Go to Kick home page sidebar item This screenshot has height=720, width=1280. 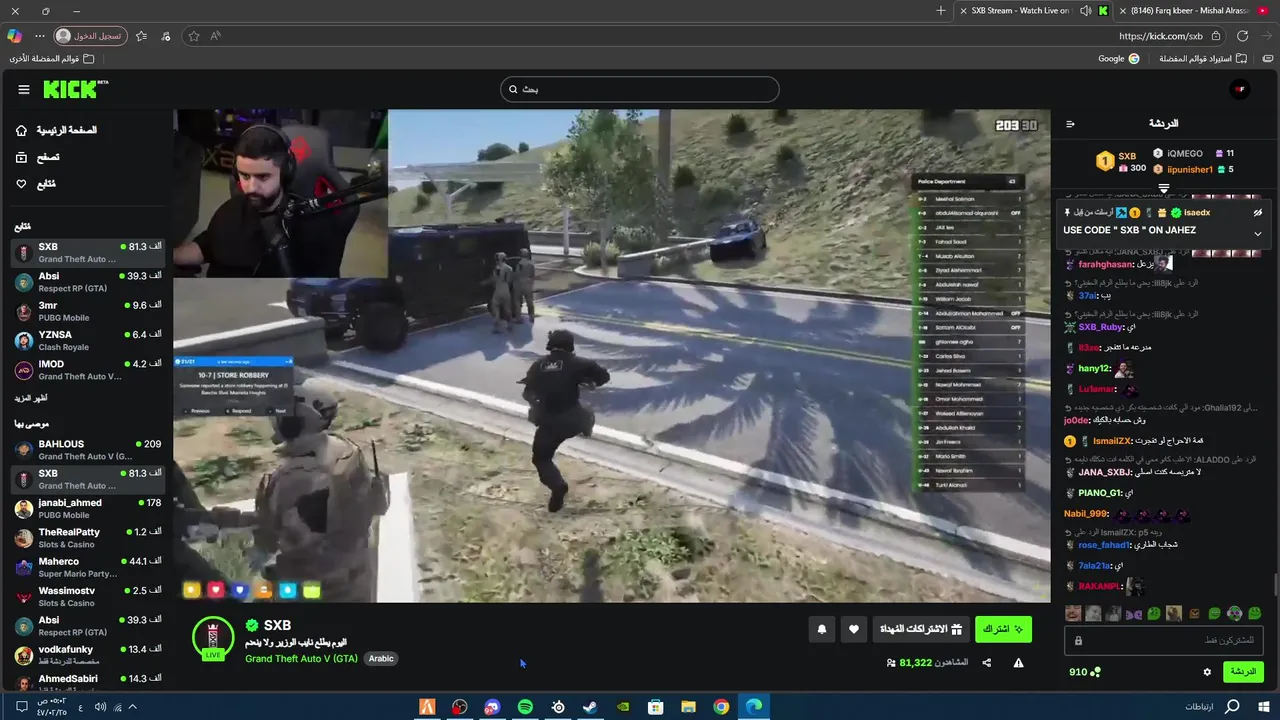pyautogui.click(x=58, y=130)
